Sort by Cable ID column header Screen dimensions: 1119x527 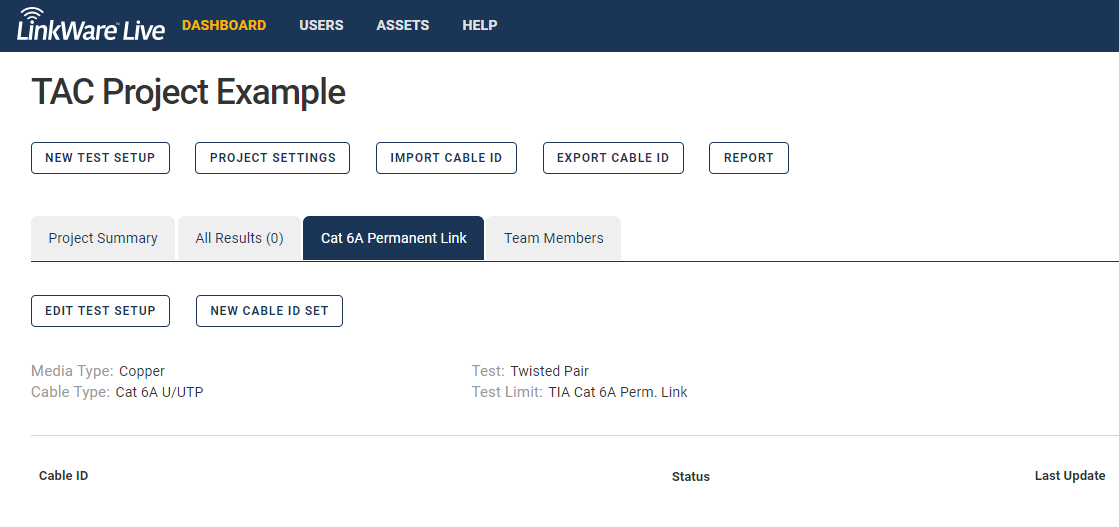coord(64,476)
